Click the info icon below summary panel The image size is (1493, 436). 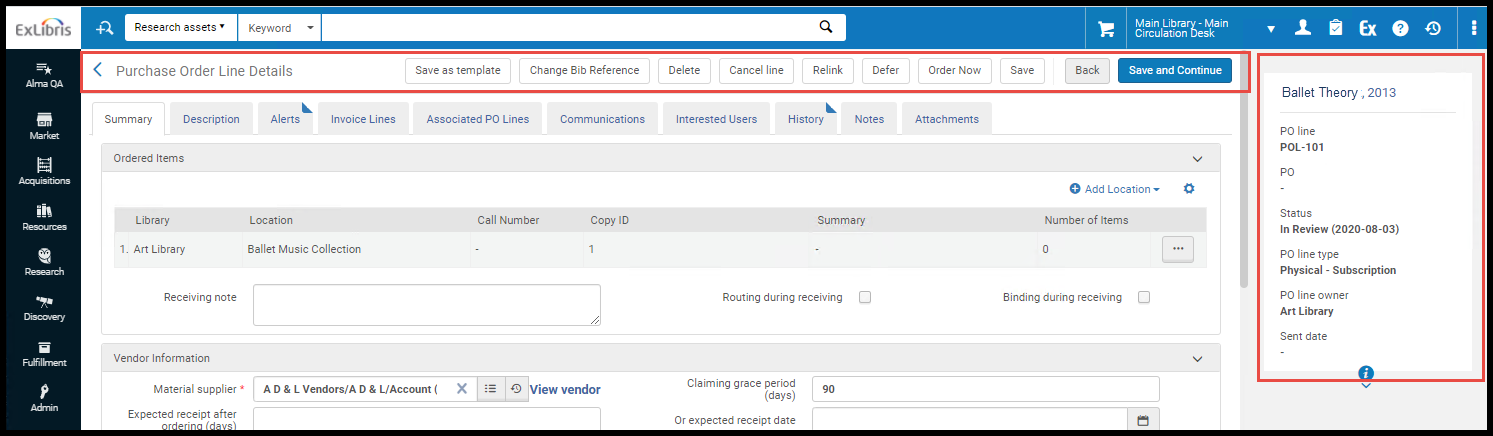click(x=1366, y=373)
